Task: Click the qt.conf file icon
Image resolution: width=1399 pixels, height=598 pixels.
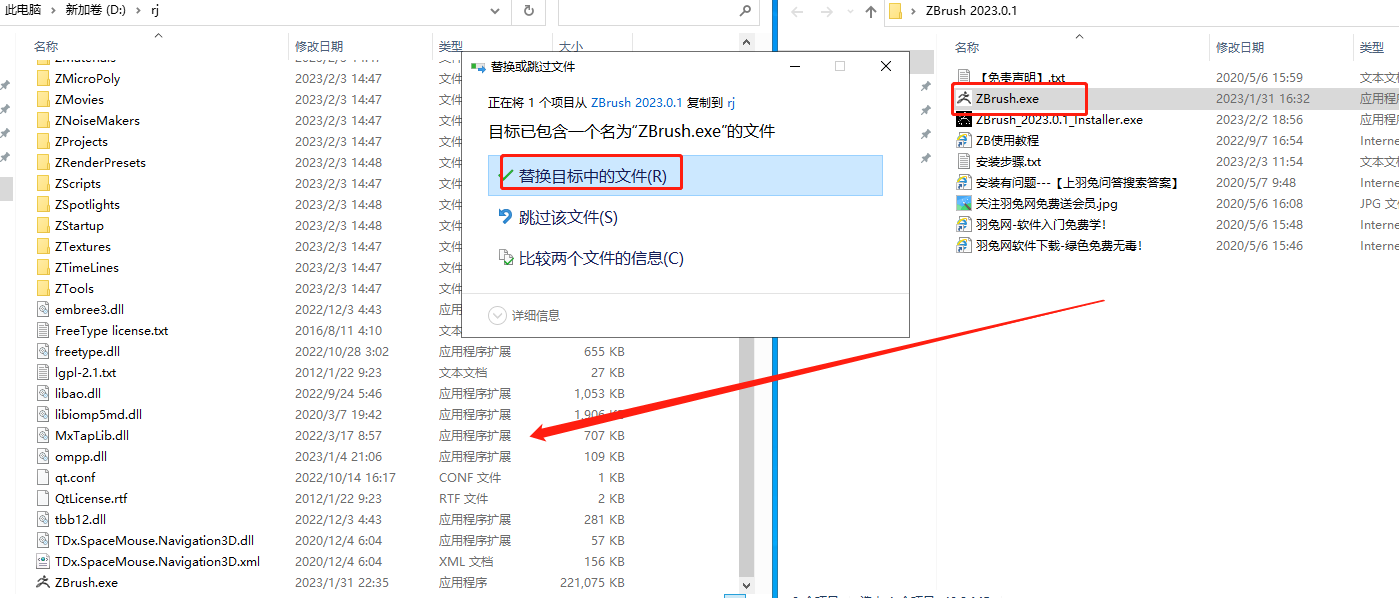Action: click(x=43, y=477)
